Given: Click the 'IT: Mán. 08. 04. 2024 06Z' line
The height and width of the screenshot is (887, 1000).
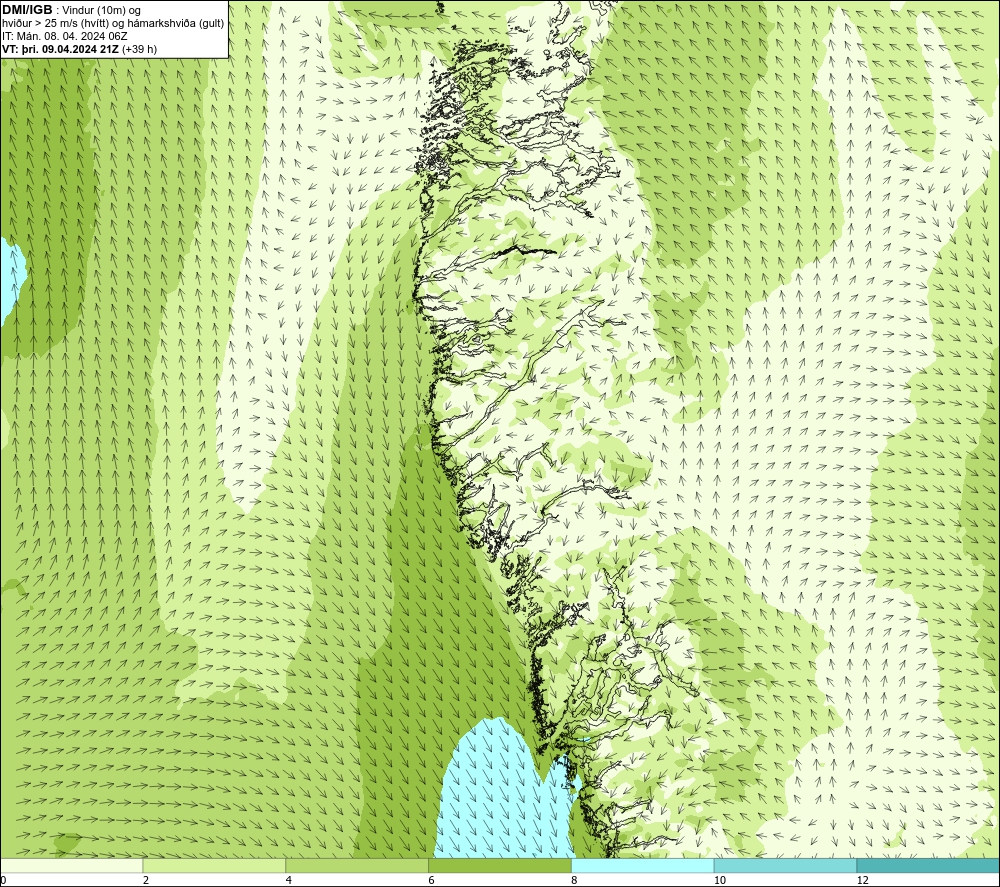Looking at the screenshot, I should (x=64, y=36).
